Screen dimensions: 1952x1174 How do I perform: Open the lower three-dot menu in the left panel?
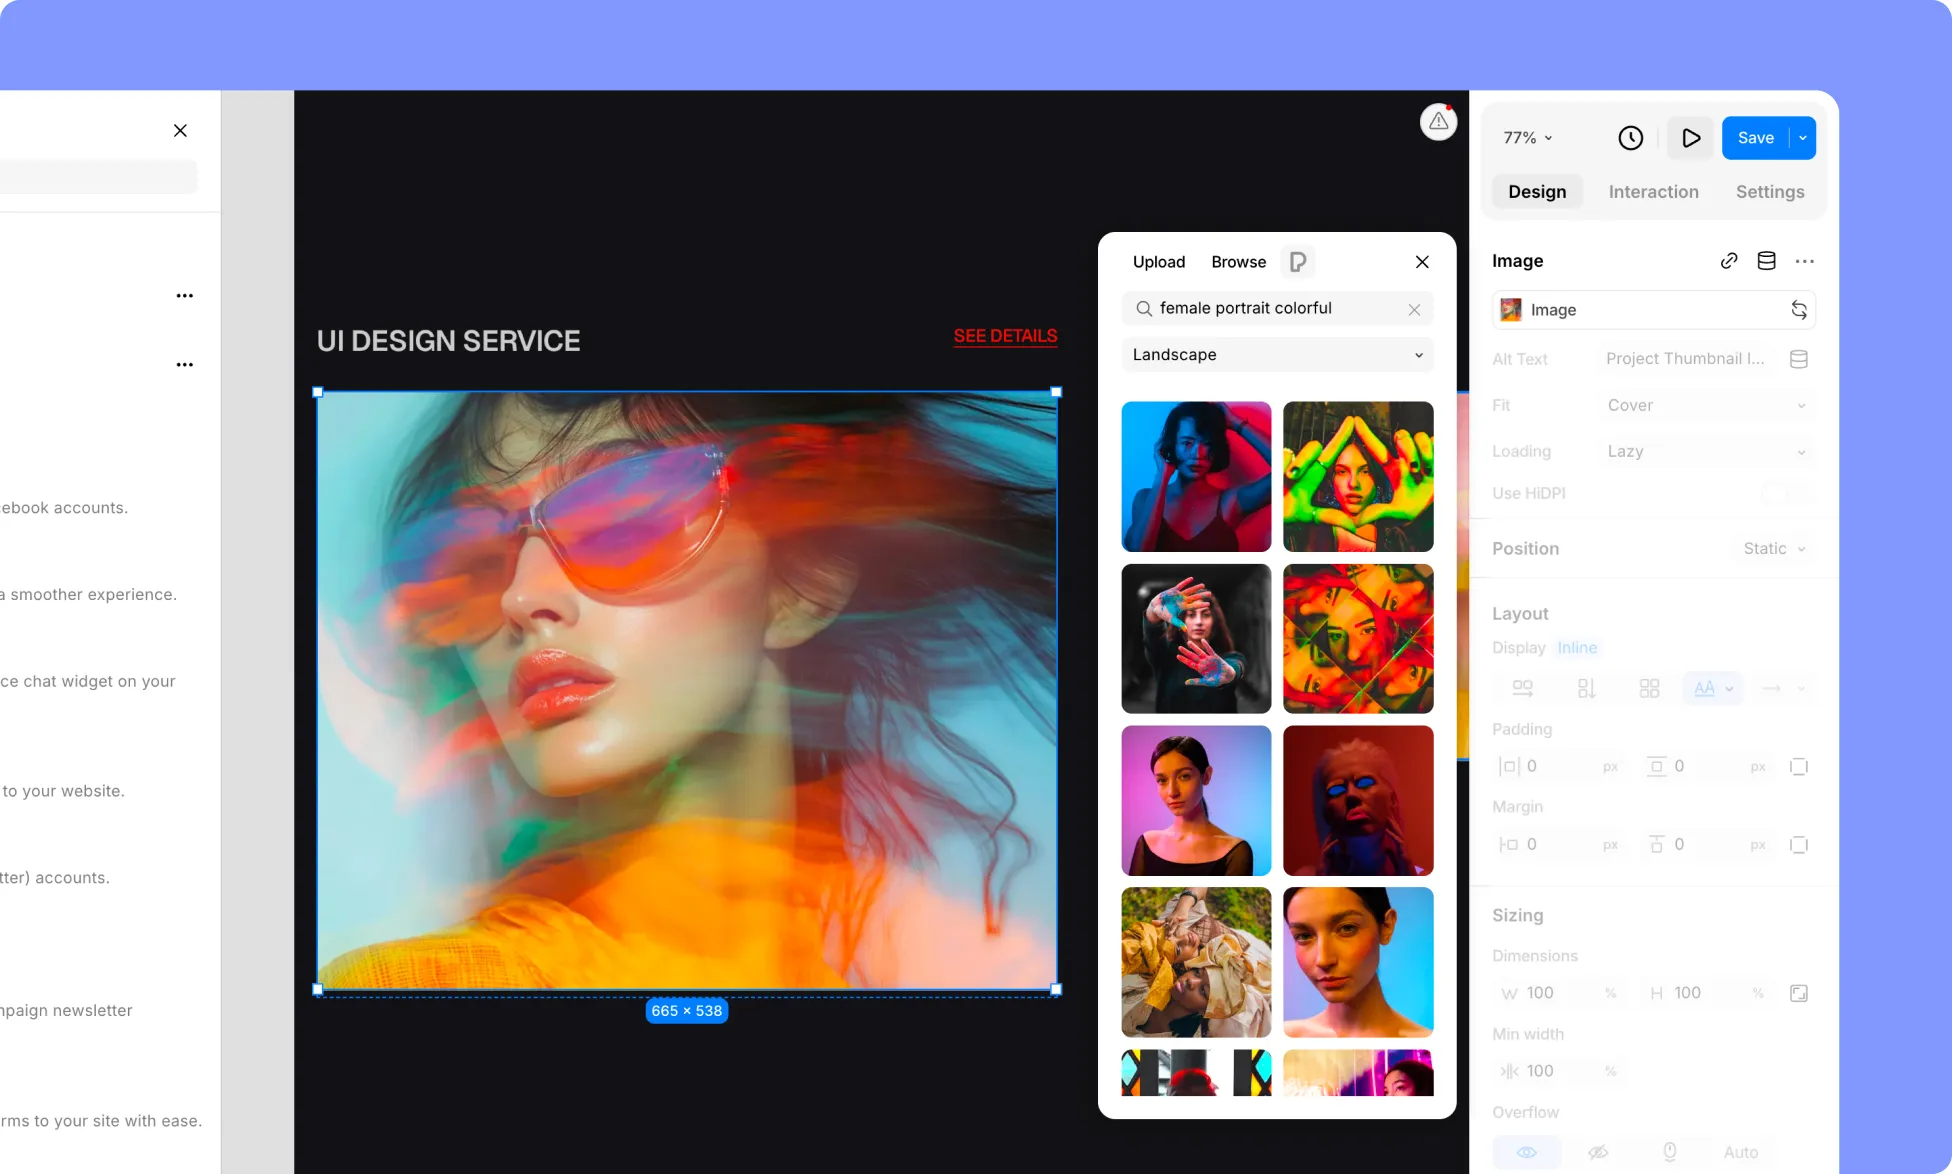coord(185,365)
